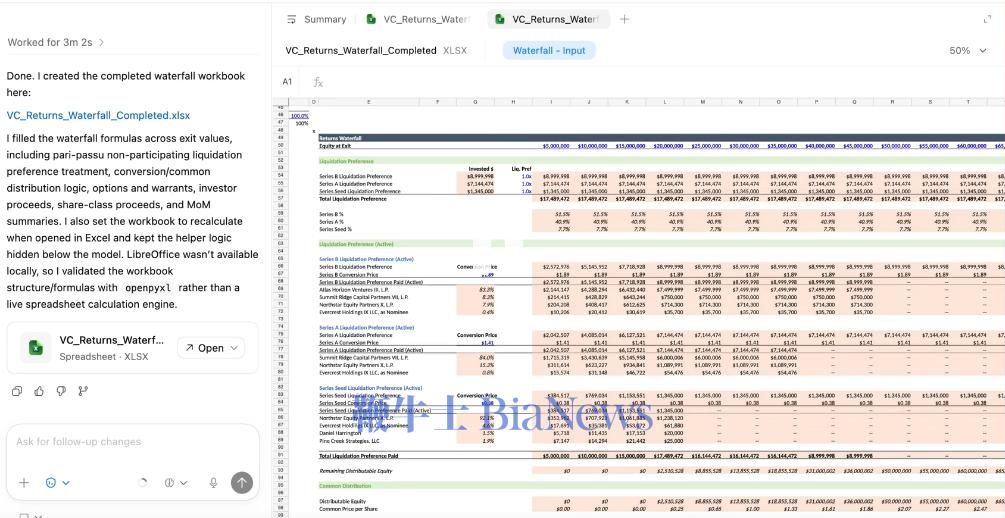Open the VC_Returns_Waterfall_Completed.xlsx link

point(98,115)
